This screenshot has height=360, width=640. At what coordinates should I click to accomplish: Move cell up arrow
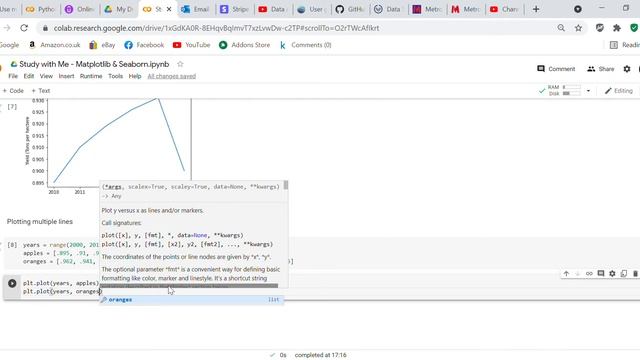point(566,273)
